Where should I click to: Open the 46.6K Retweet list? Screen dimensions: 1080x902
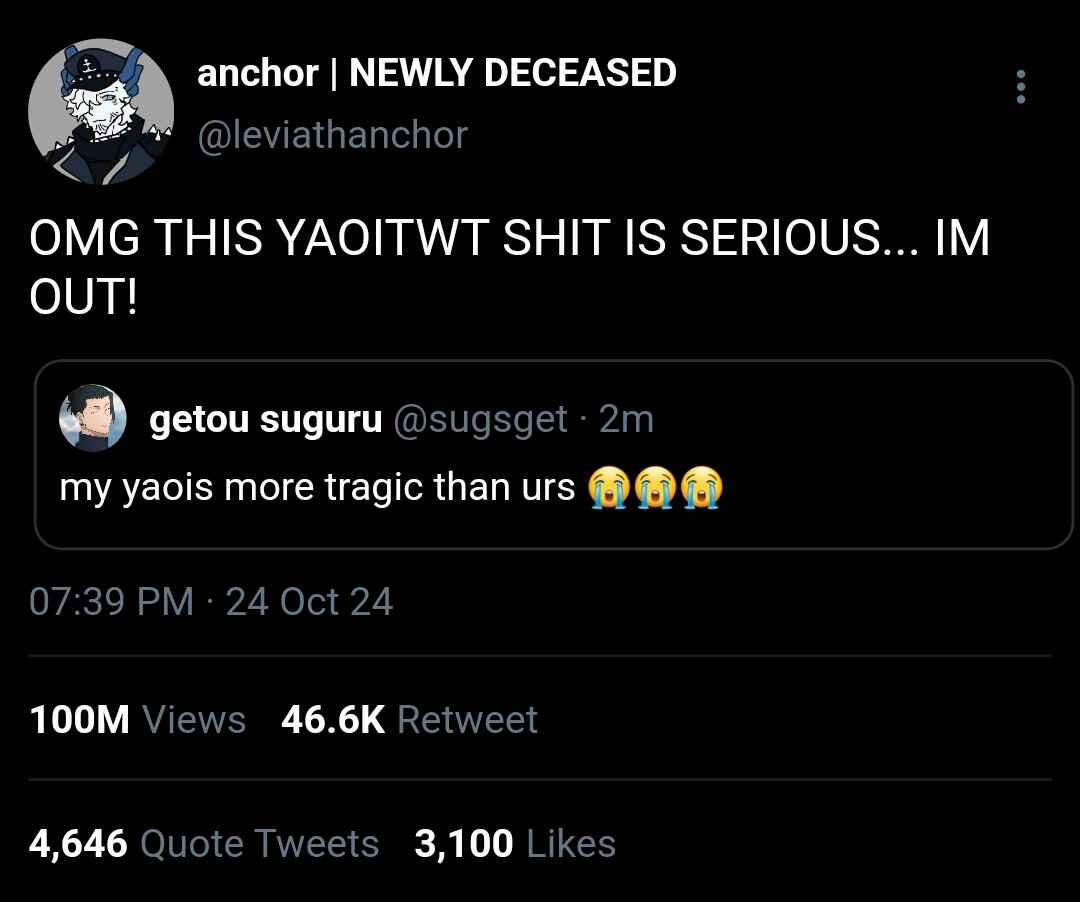click(409, 720)
